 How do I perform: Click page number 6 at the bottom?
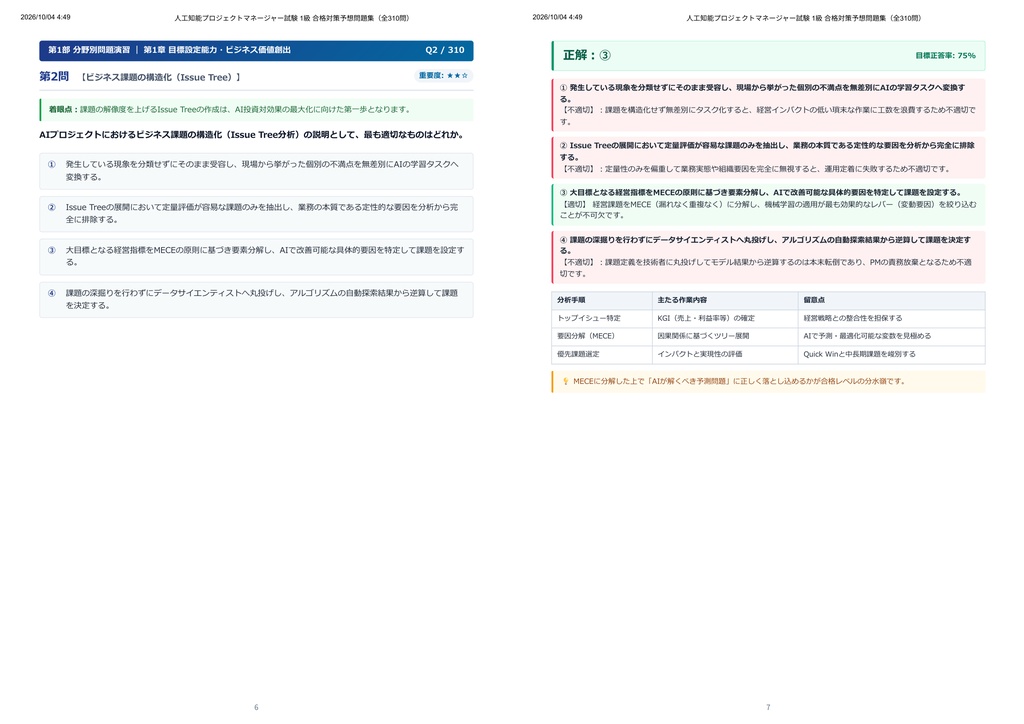pyautogui.click(x=256, y=707)
